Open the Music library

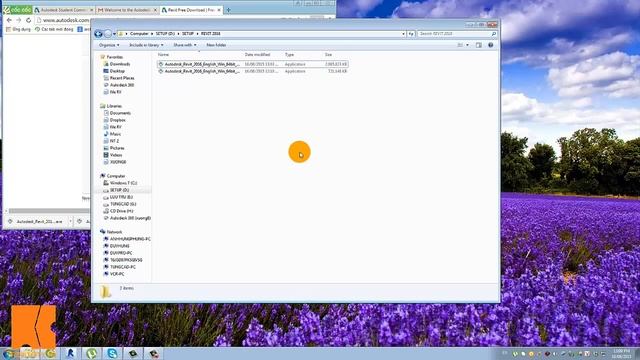pos(115,134)
